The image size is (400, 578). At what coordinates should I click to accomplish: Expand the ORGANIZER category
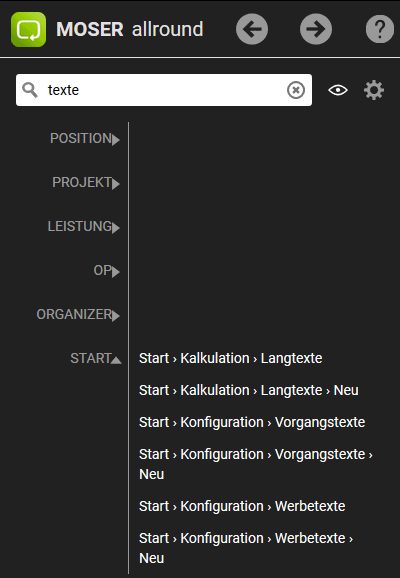click(78, 314)
